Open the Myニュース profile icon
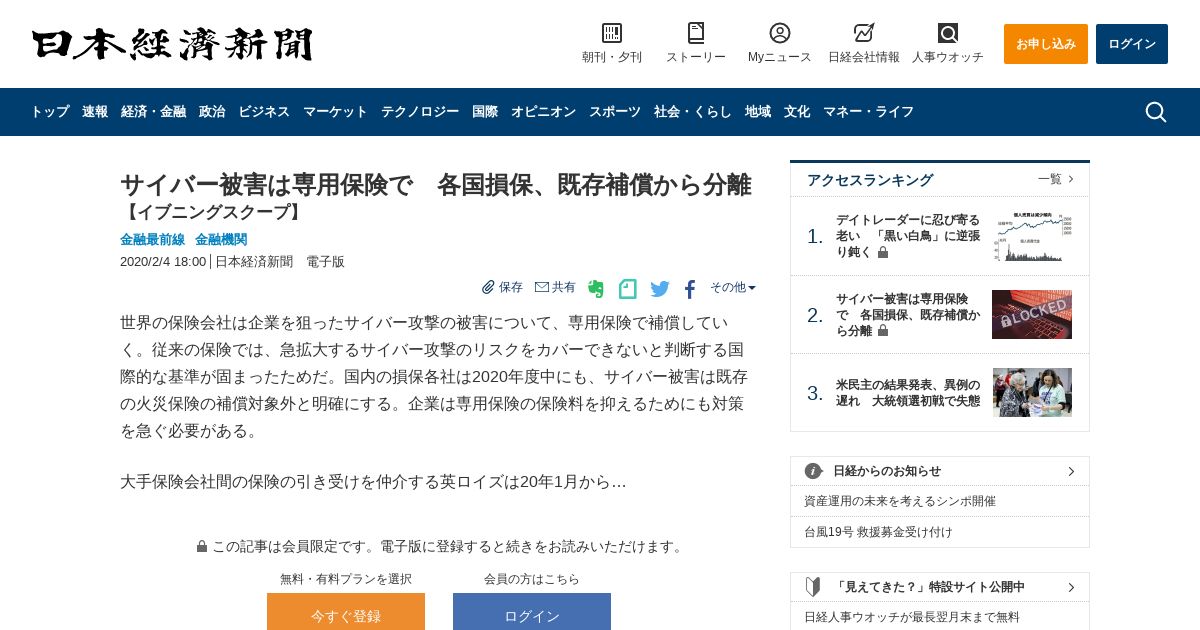 780,33
